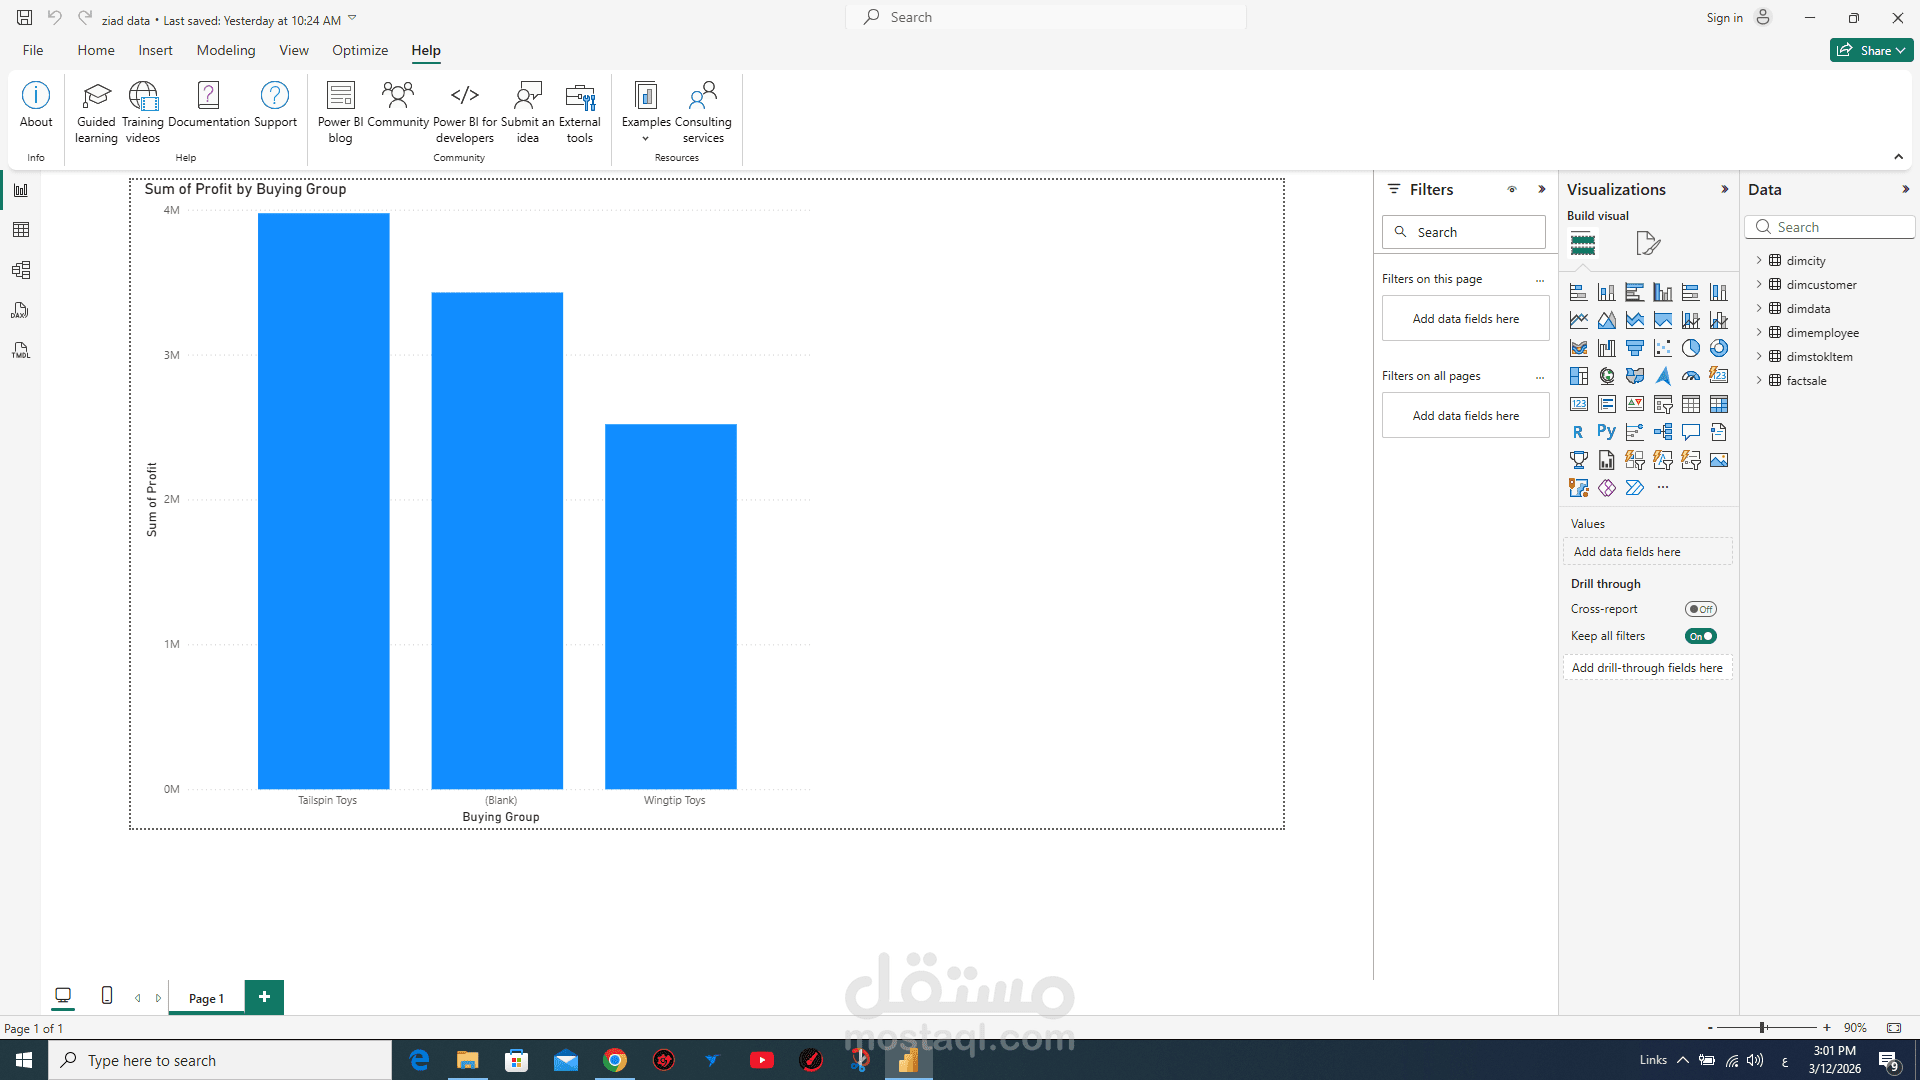1920x1080 pixels.
Task: Open DAX query view in sidebar
Action: (x=21, y=310)
